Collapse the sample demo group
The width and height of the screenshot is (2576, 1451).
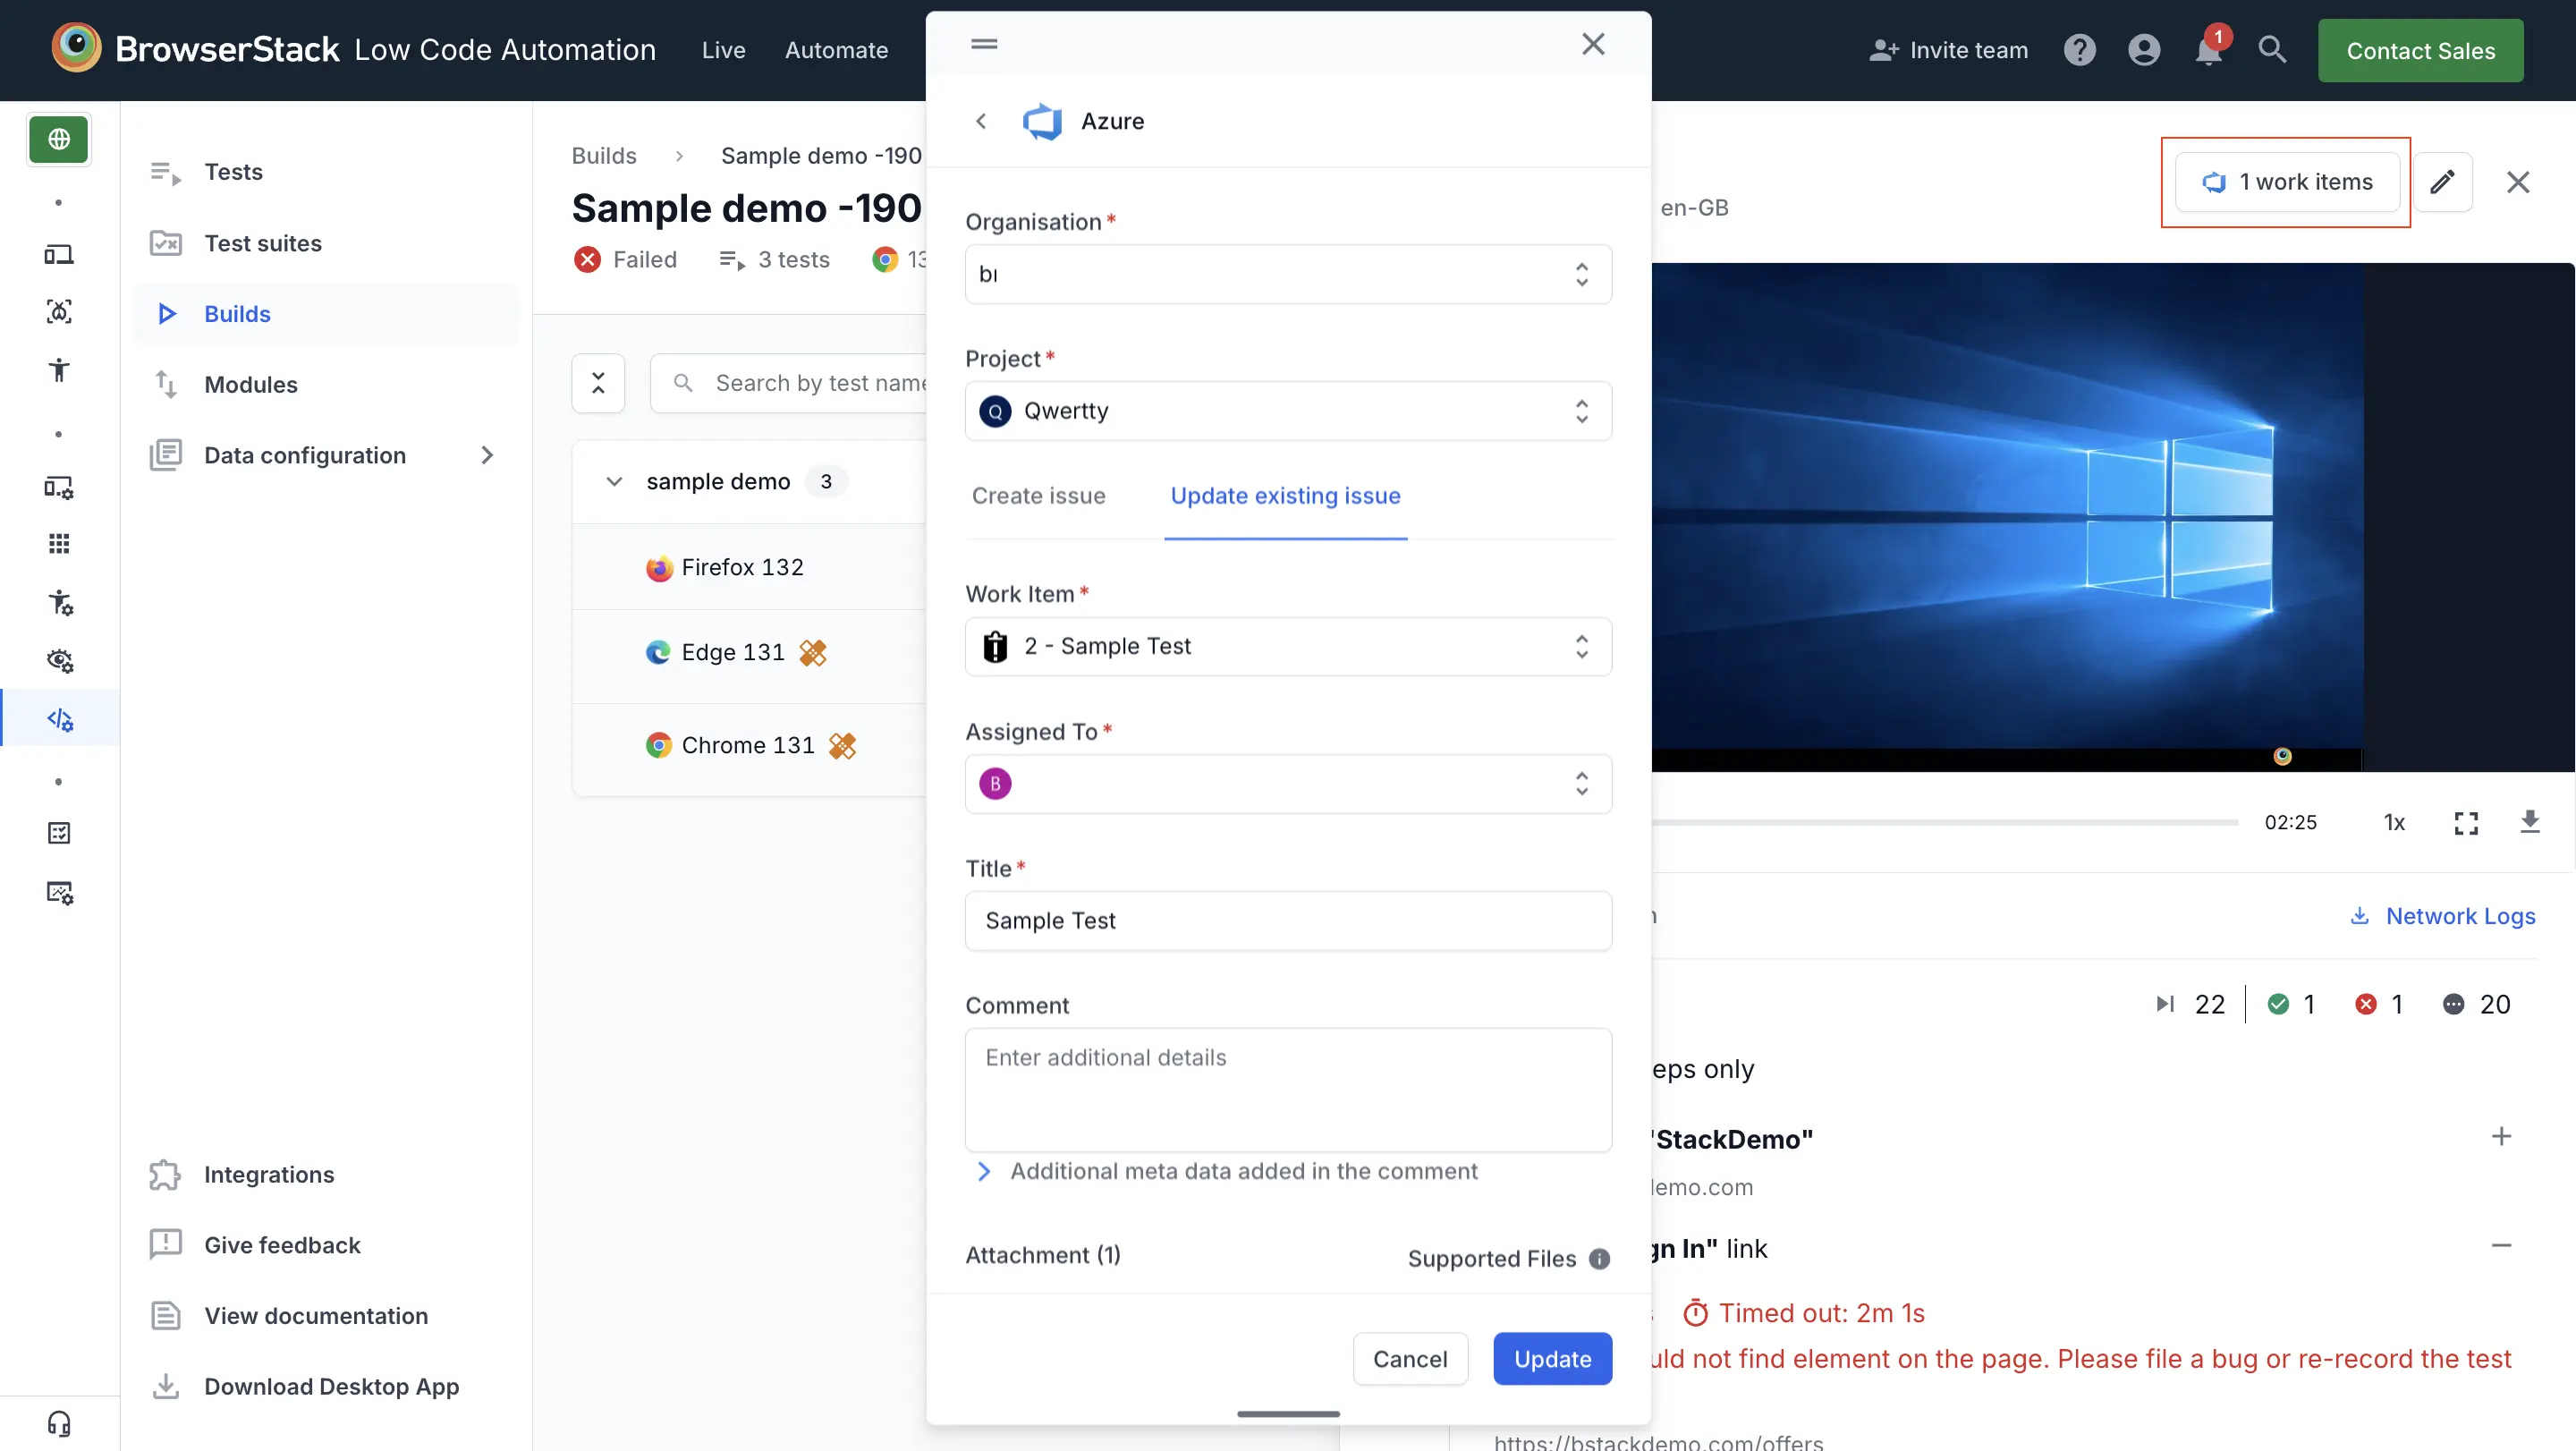[614, 482]
